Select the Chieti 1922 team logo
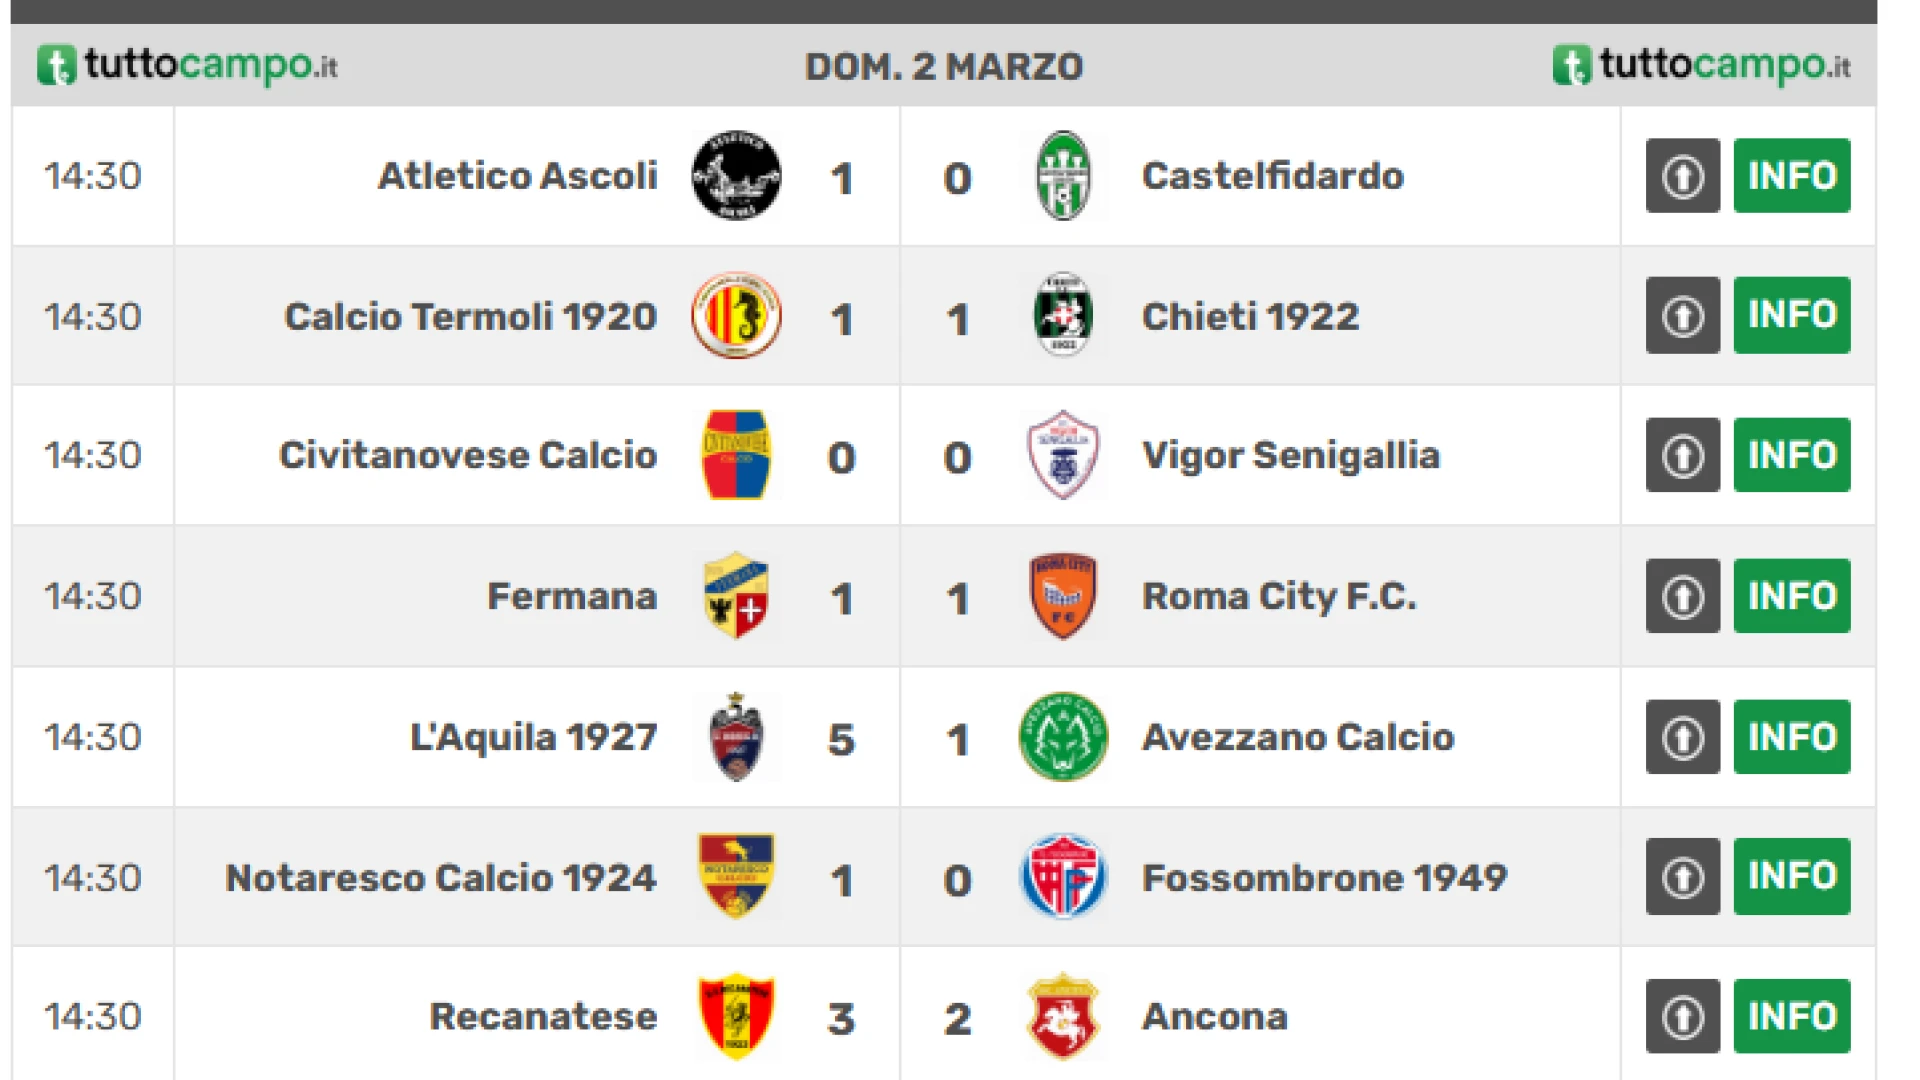Screen dimensions: 1920x1080 1063,316
